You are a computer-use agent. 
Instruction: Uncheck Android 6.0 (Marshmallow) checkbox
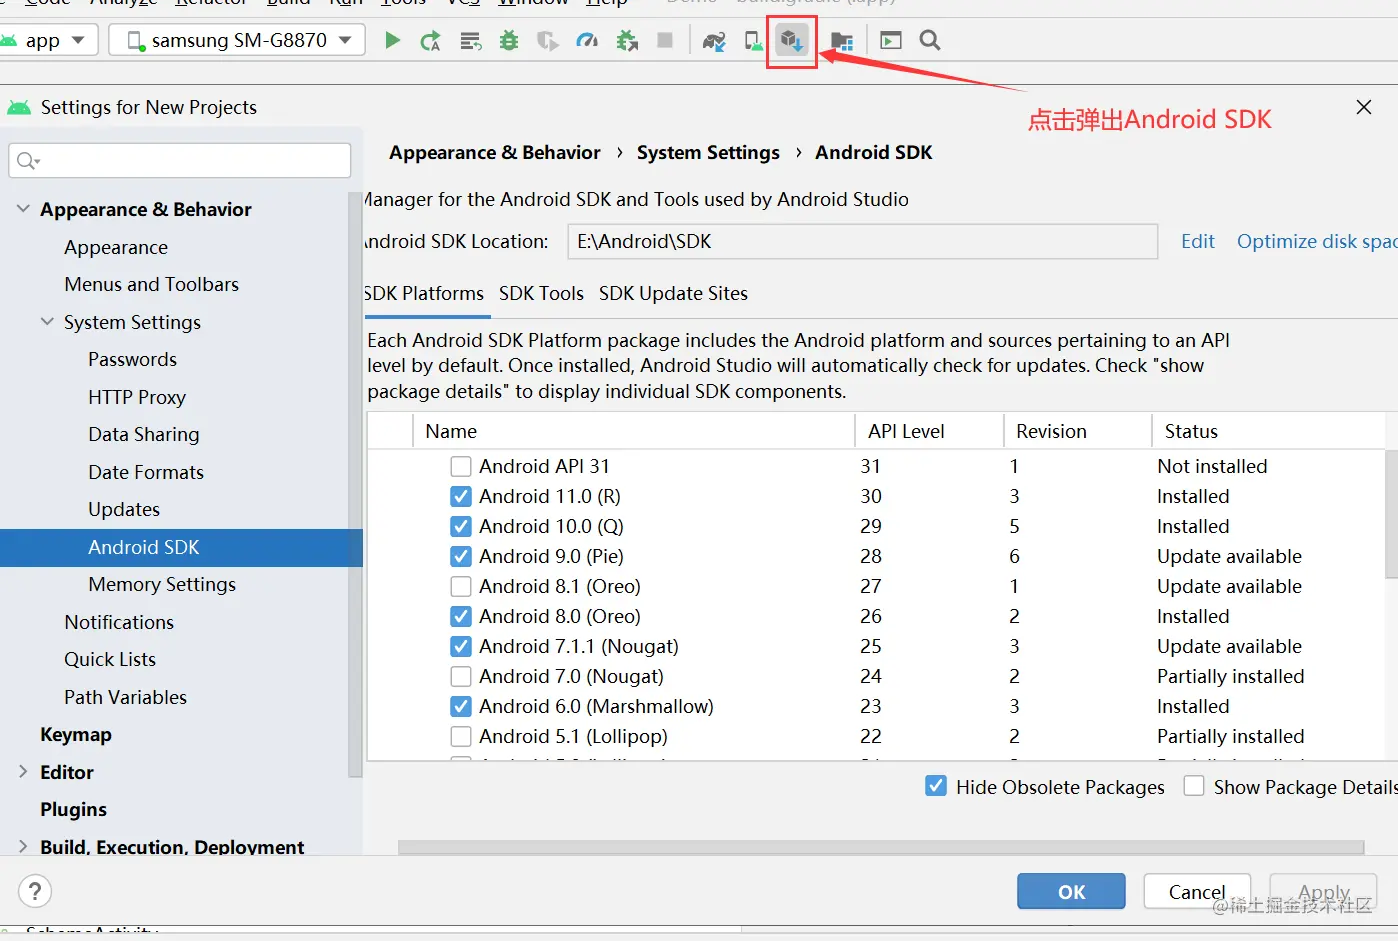(x=461, y=706)
